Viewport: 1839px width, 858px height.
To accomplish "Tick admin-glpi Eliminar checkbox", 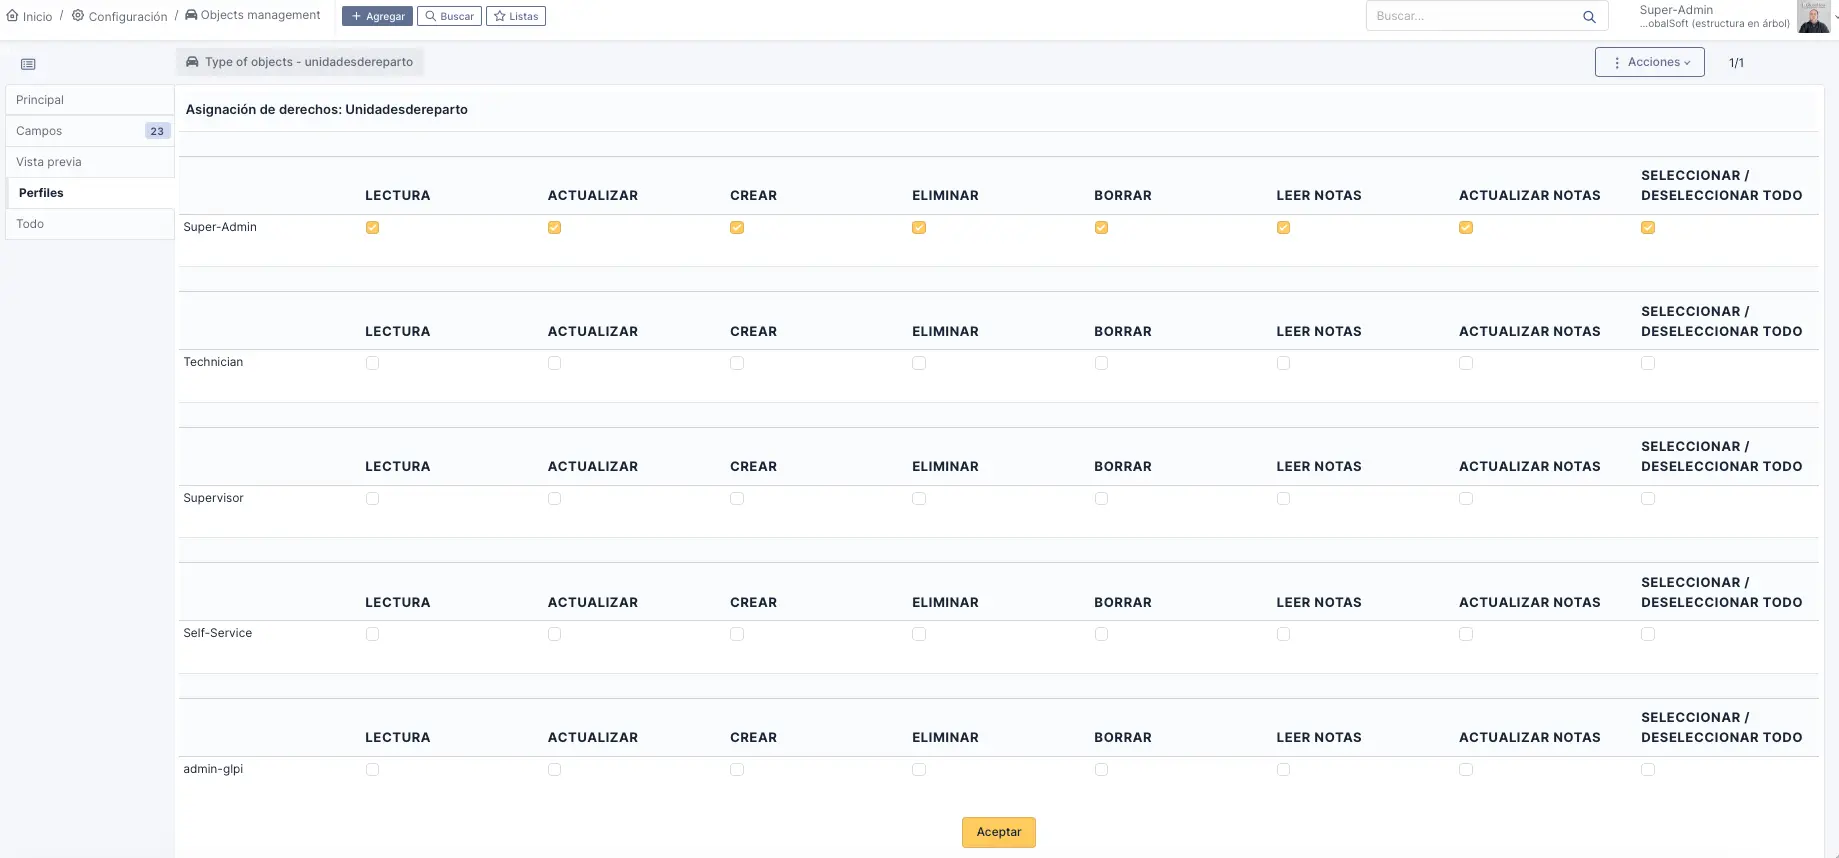I will click(x=919, y=770).
